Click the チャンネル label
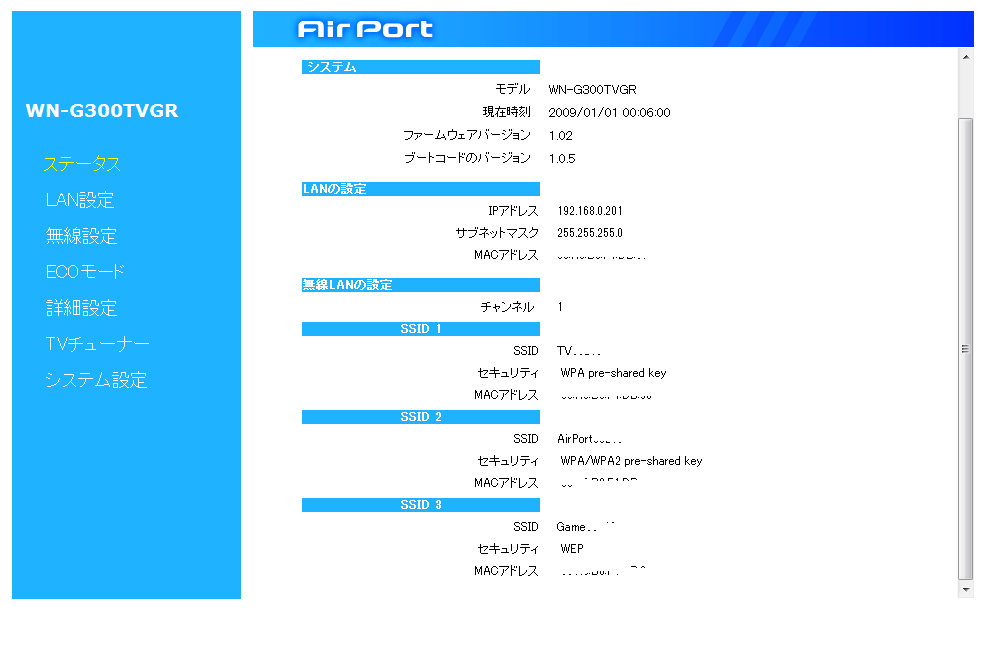Image resolution: width=987 pixels, height=647 pixels. click(507, 307)
